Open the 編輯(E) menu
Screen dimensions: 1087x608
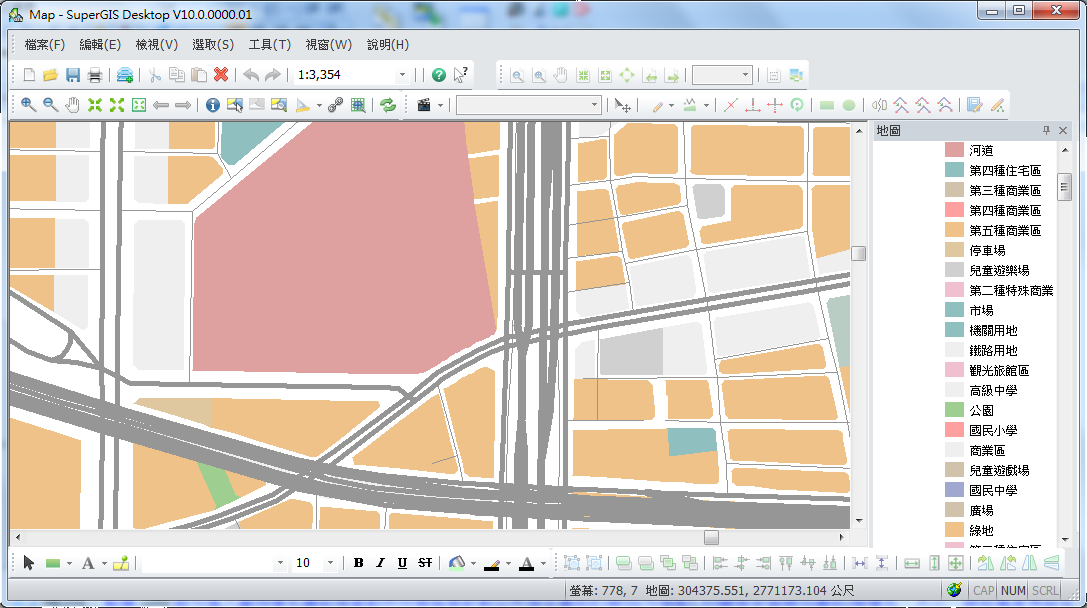point(100,44)
